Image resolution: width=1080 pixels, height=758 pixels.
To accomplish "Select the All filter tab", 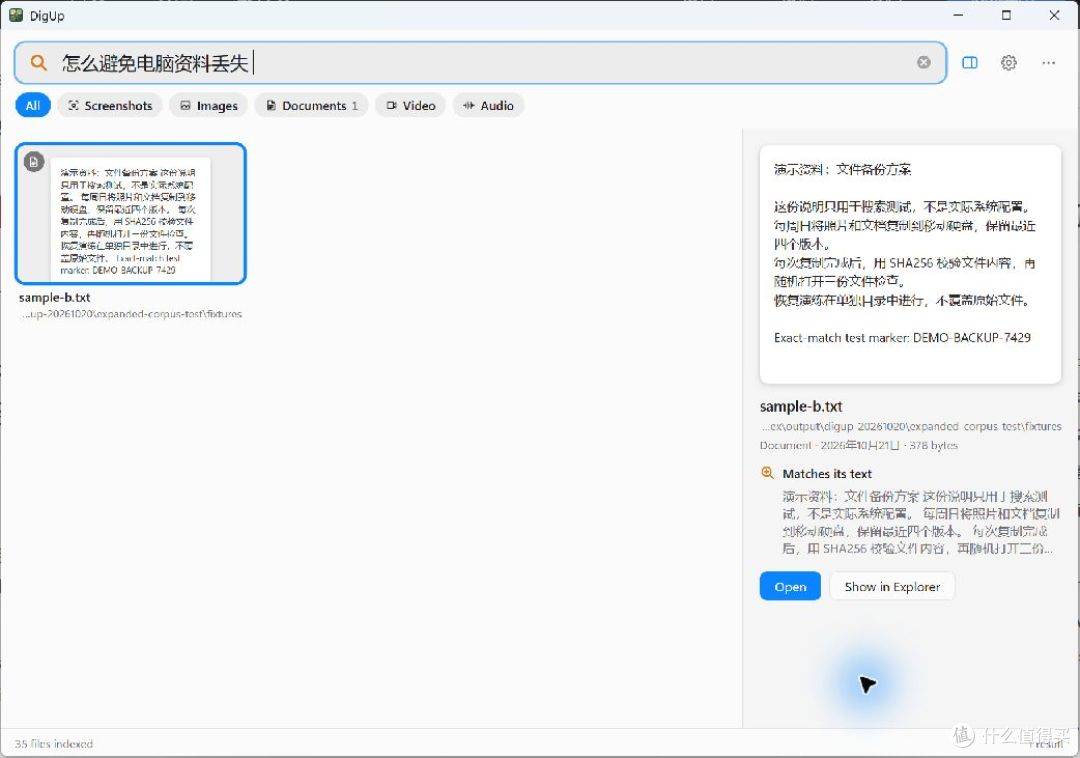I will (x=33, y=105).
